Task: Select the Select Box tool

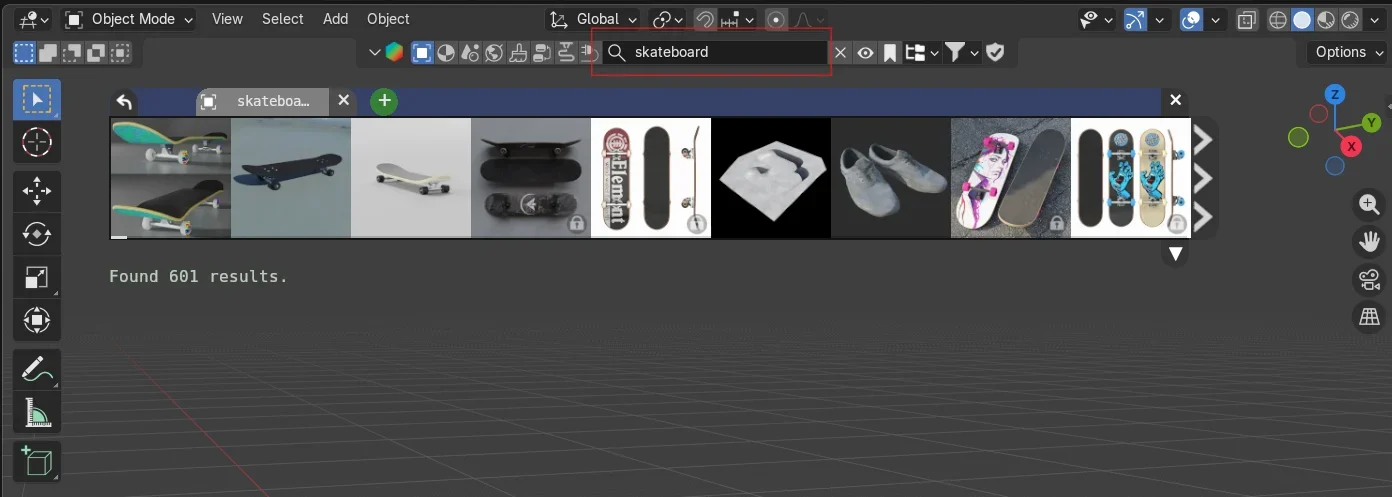Action: coord(37,100)
